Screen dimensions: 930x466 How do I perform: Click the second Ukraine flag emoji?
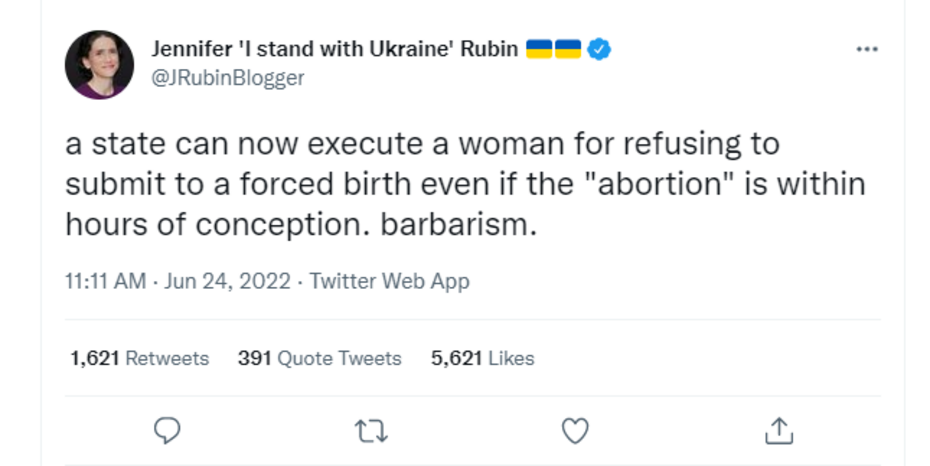[x=567, y=49]
